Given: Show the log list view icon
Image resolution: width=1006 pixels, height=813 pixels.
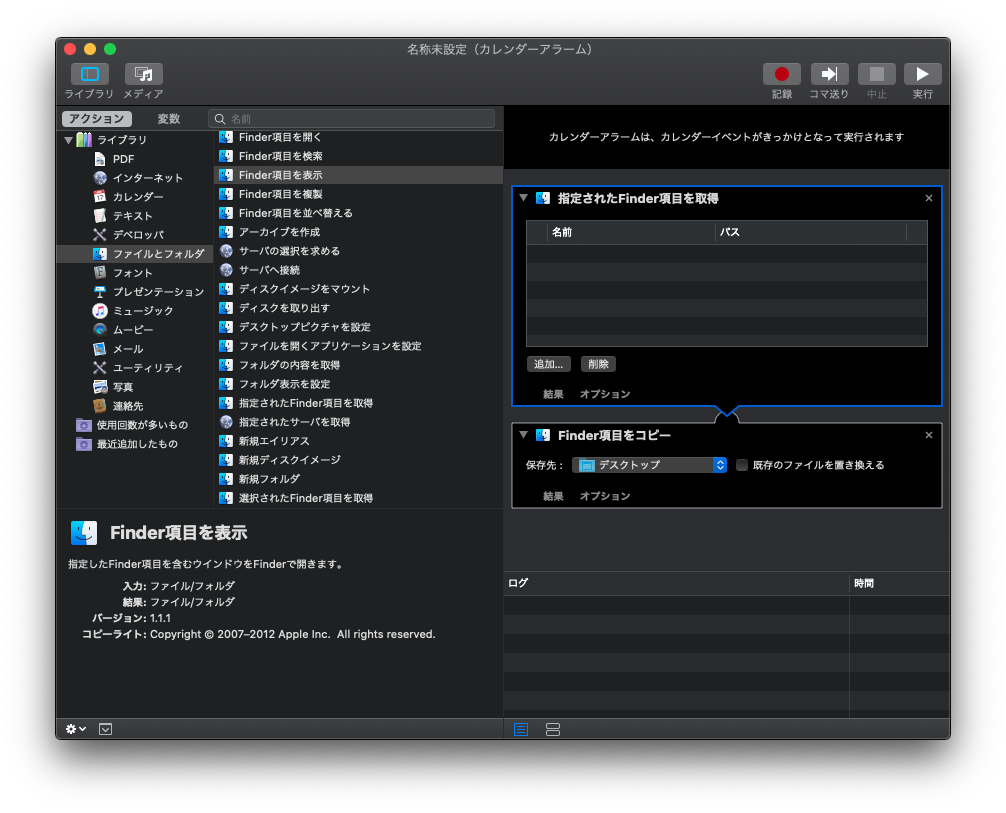Looking at the screenshot, I should point(520,729).
